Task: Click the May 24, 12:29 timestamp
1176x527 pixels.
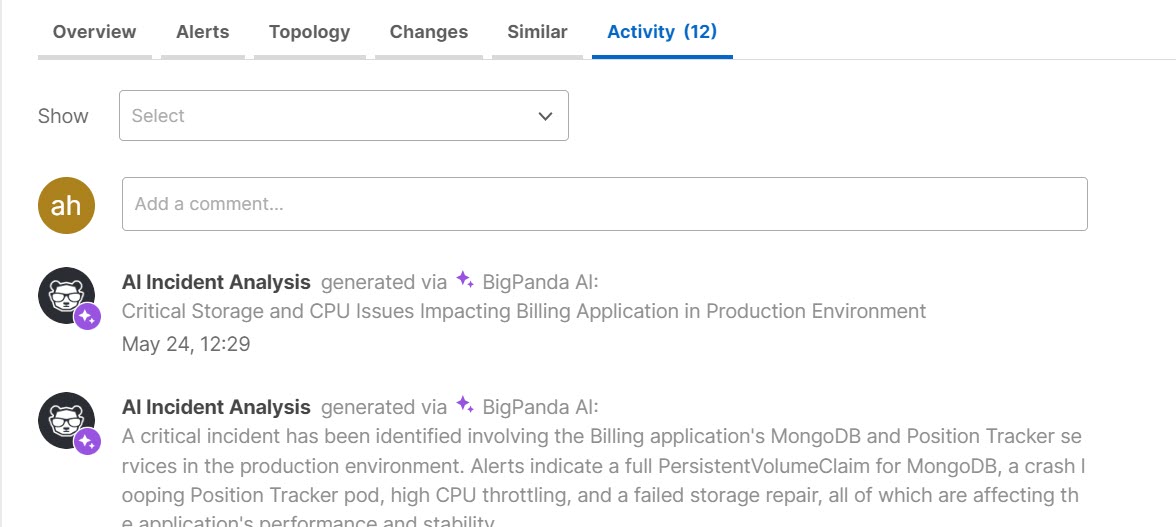Action: [185, 344]
